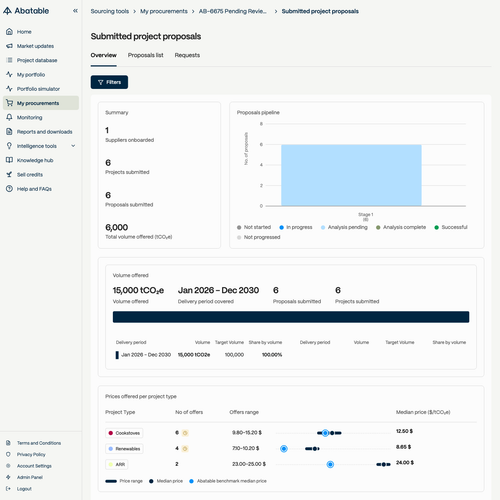This screenshot has height=500, width=500.
Task: Go to My procurements breadcrumb
Action: click(x=164, y=11)
